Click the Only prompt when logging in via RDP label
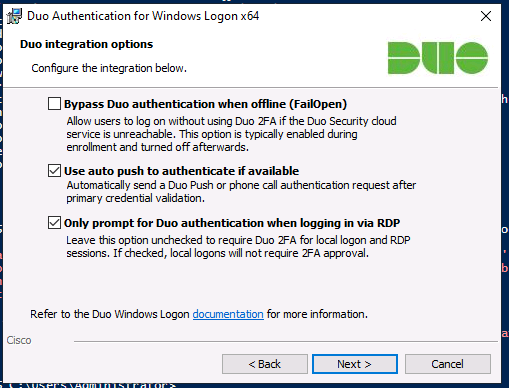 click(x=232, y=223)
